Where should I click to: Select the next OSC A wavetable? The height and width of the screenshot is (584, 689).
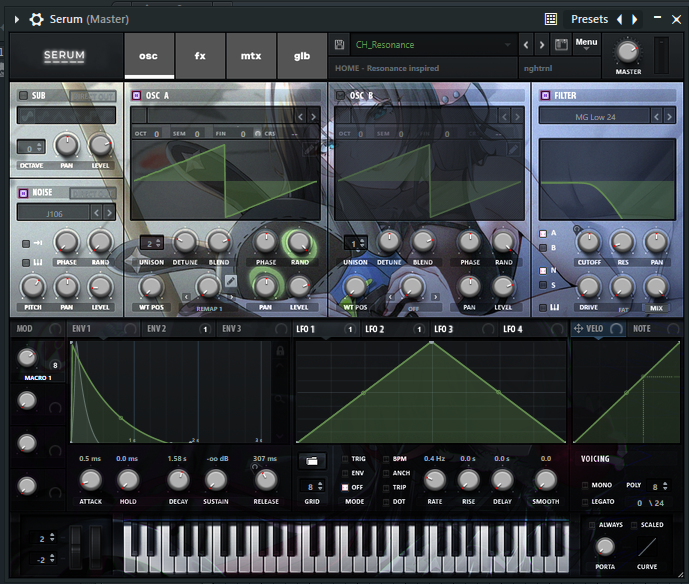(x=313, y=116)
